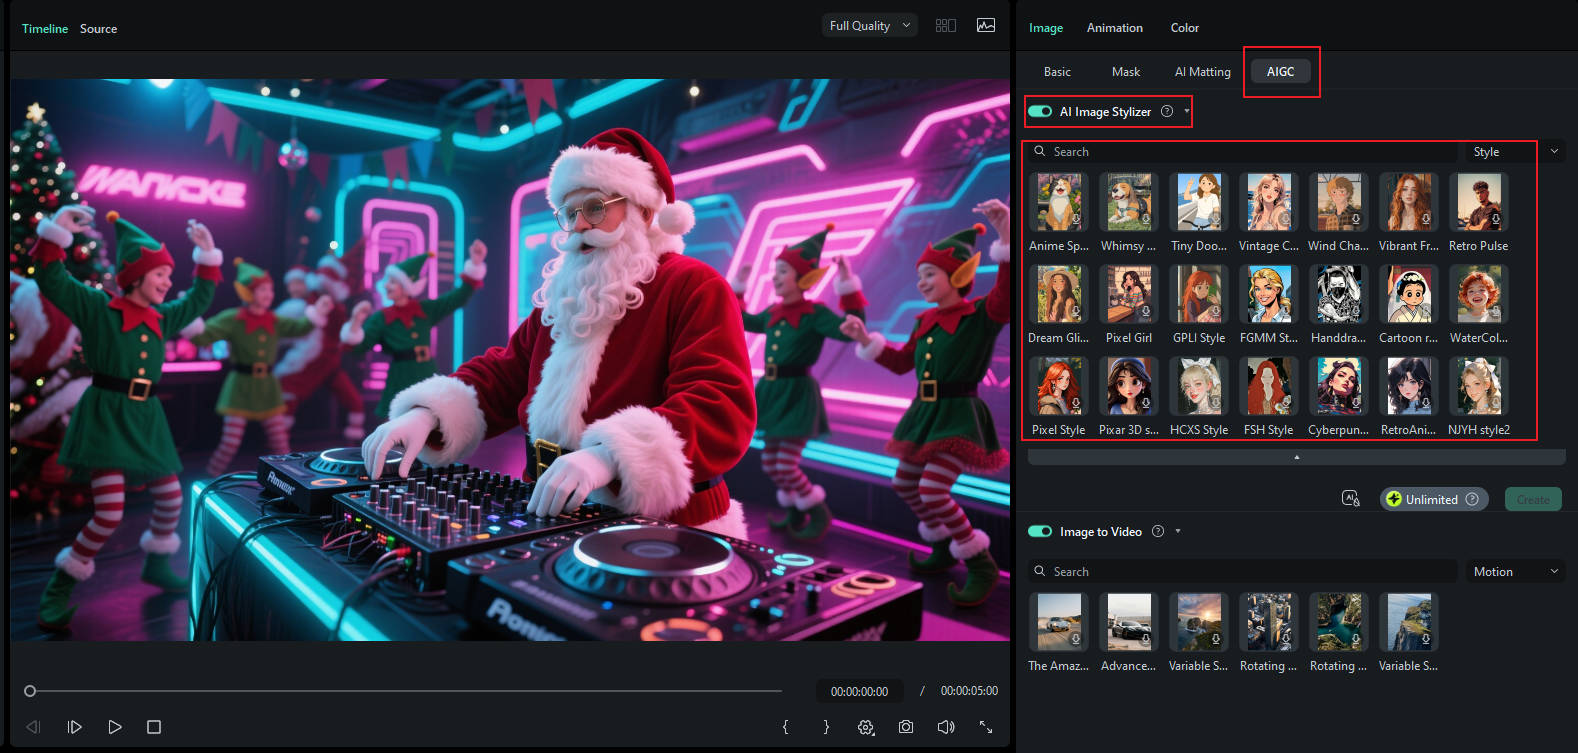
Task: Click the help icon beside Image to Video
Action: tap(1158, 531)
